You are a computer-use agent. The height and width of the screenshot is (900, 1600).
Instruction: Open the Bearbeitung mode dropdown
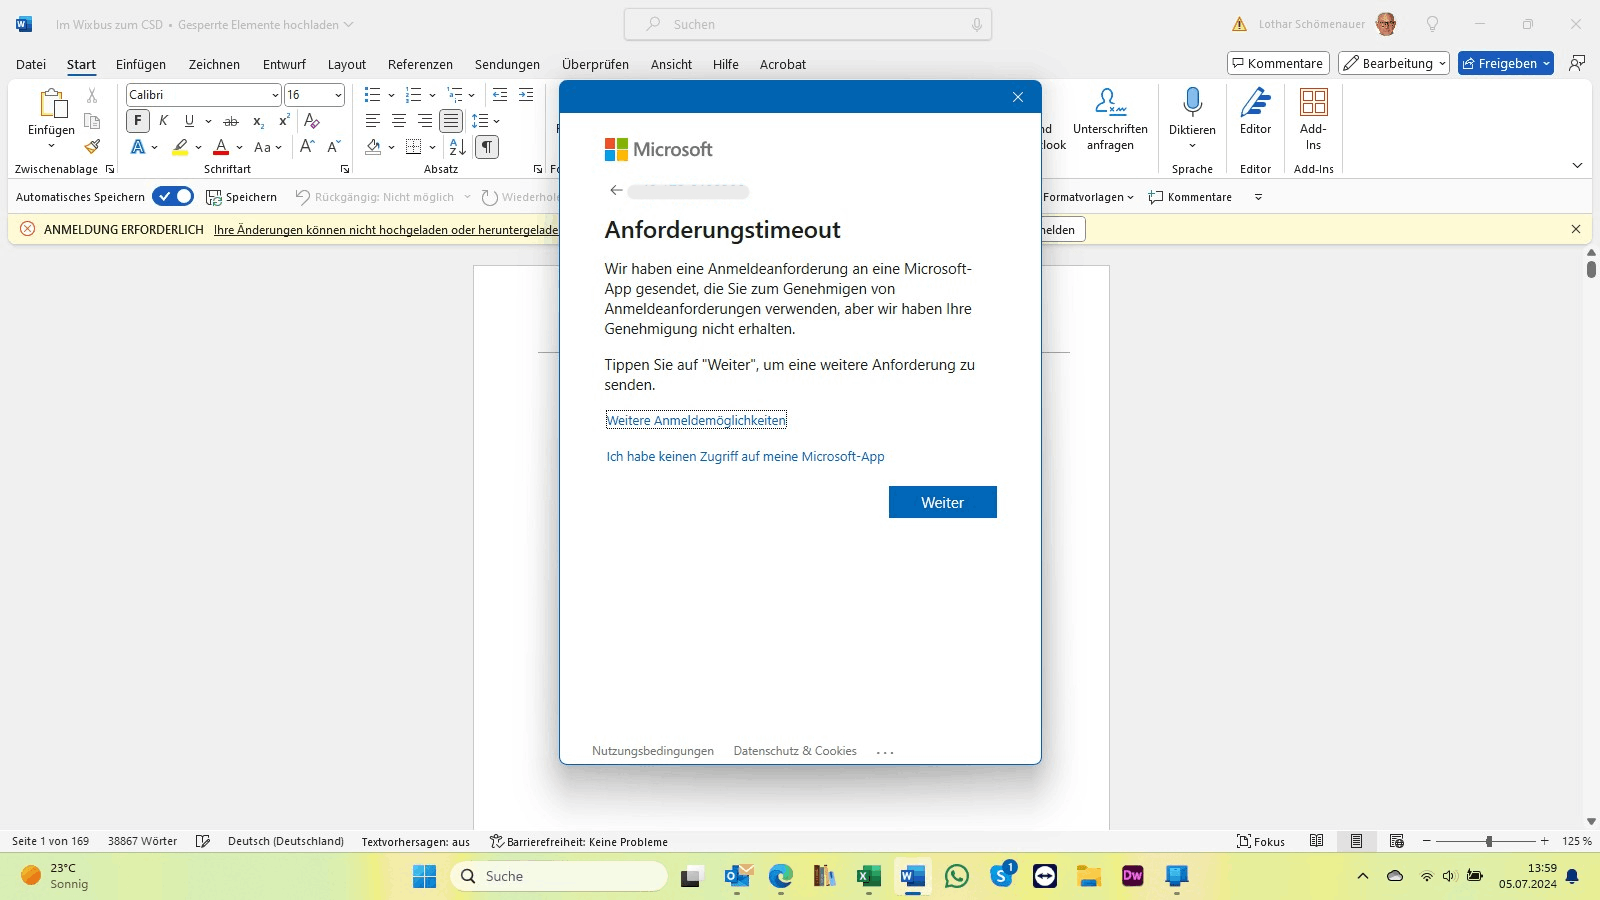pyautogui.click(x=1394, y=63)
